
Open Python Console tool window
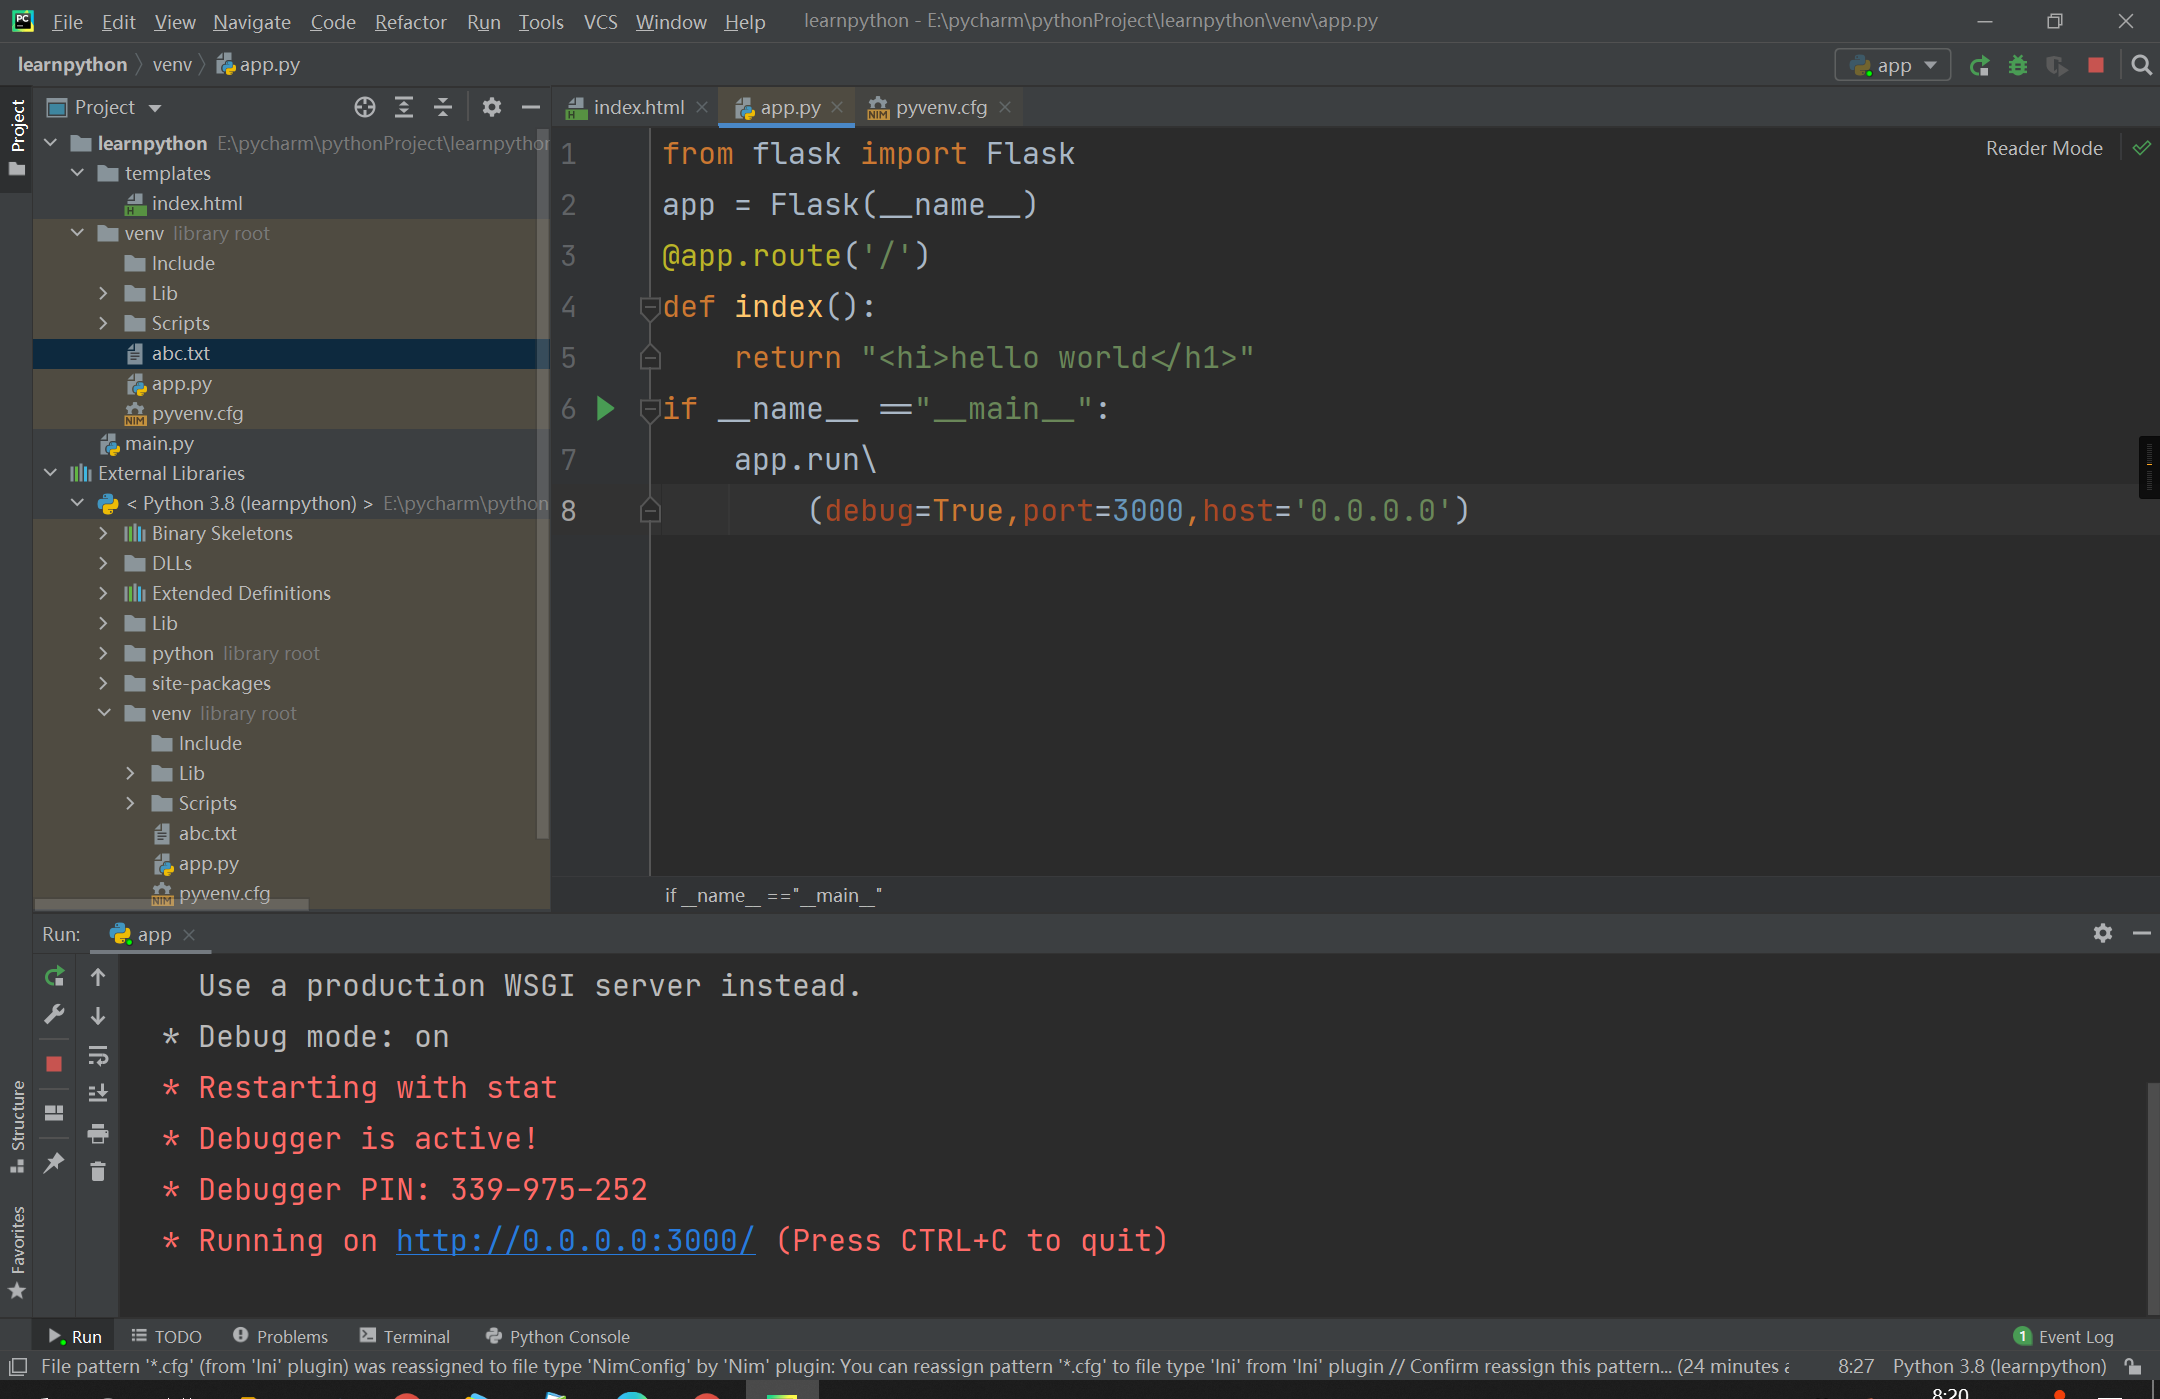[558, 1336]
